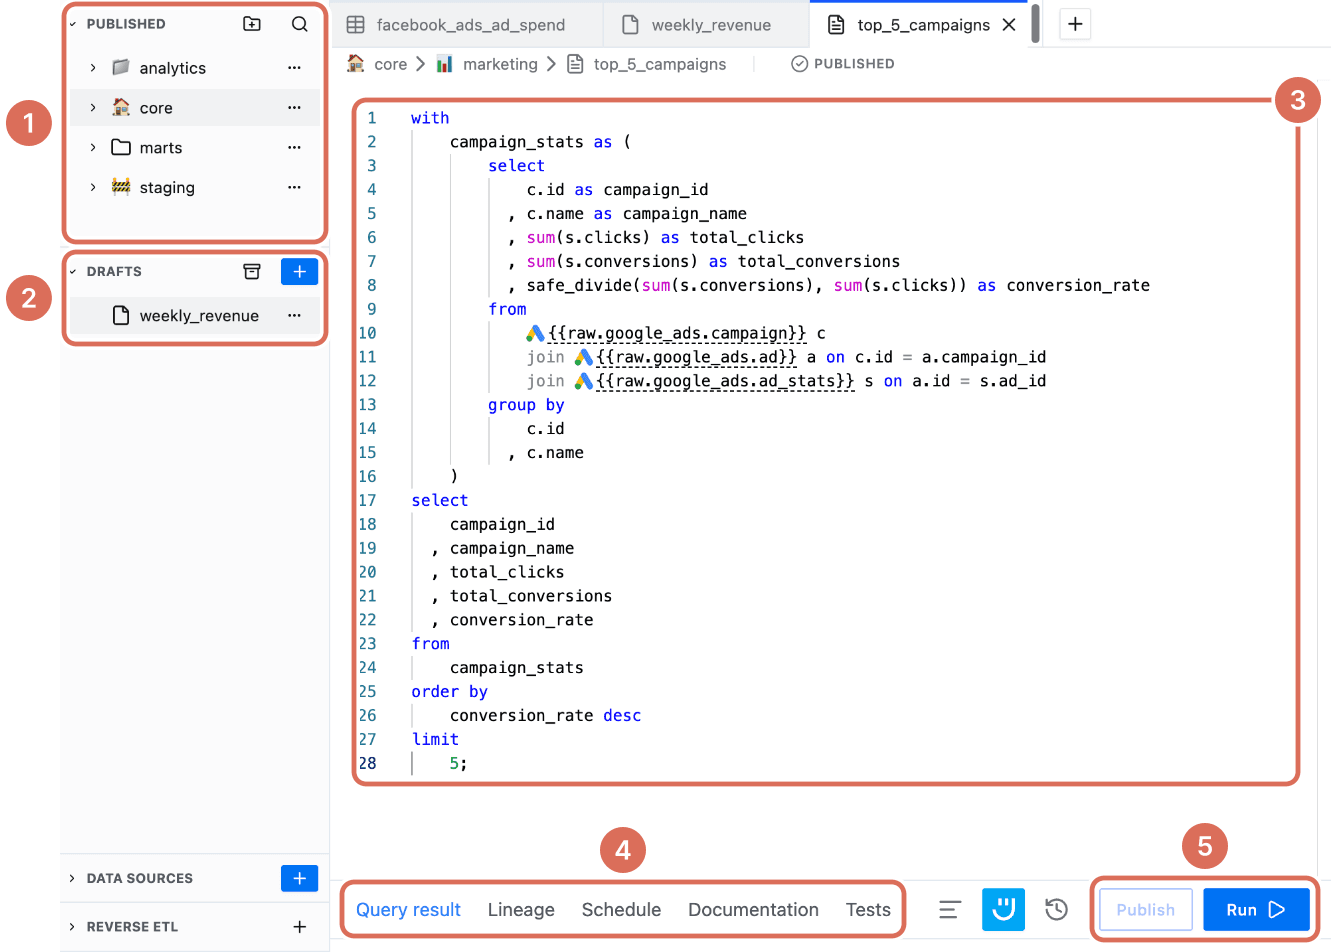Open the Query result tab
Viewport: 1331px width, 952px height.
(x=408, y=910)
